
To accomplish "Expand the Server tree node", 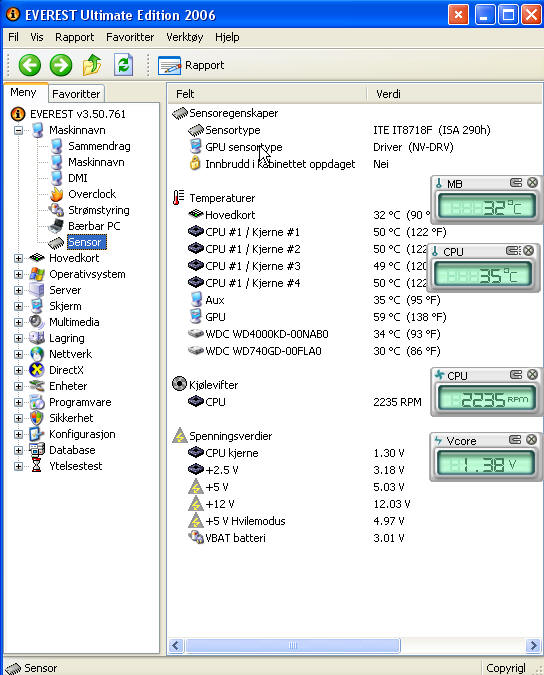I will pos(19,290).
